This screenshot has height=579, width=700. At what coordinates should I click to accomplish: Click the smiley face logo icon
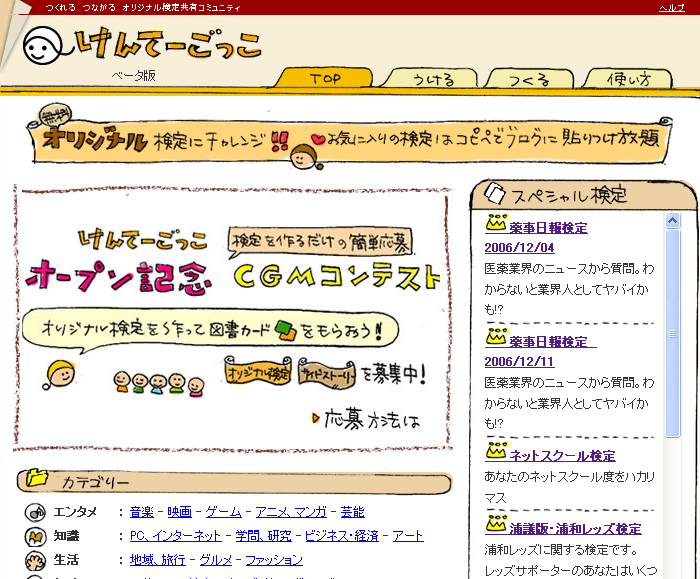coord(42,46)
